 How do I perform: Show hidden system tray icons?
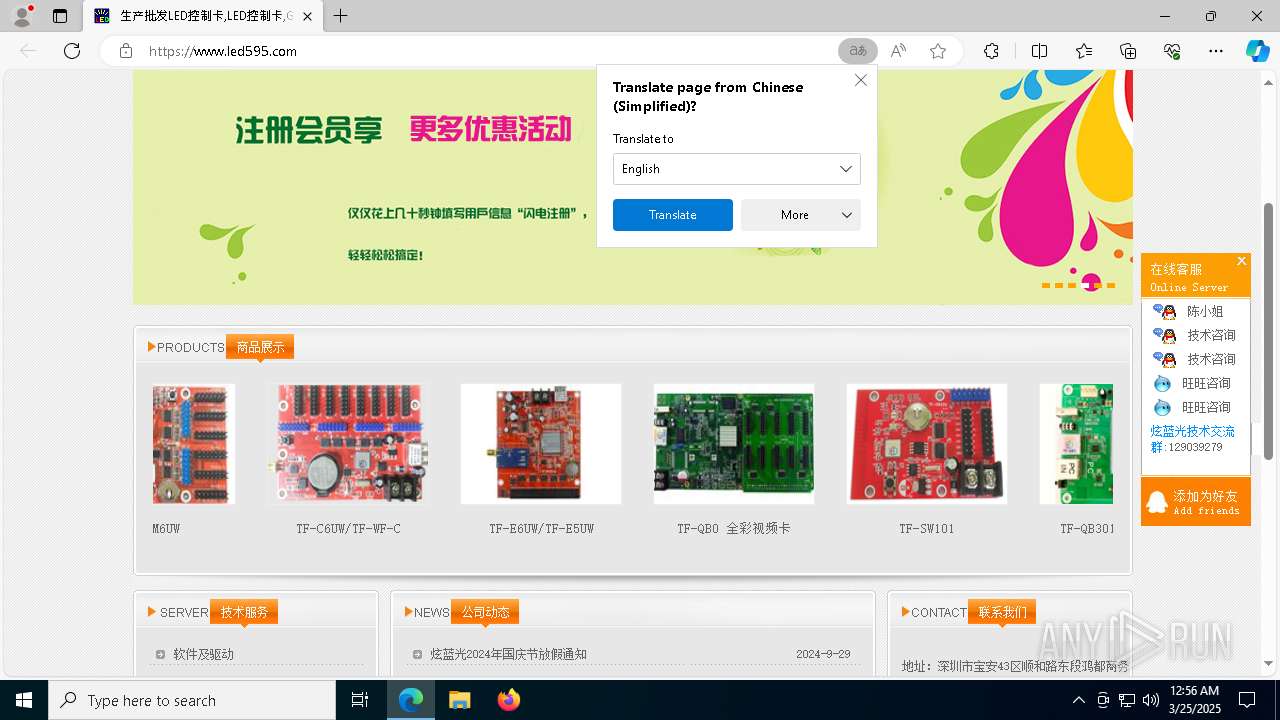pos(1078,700)
